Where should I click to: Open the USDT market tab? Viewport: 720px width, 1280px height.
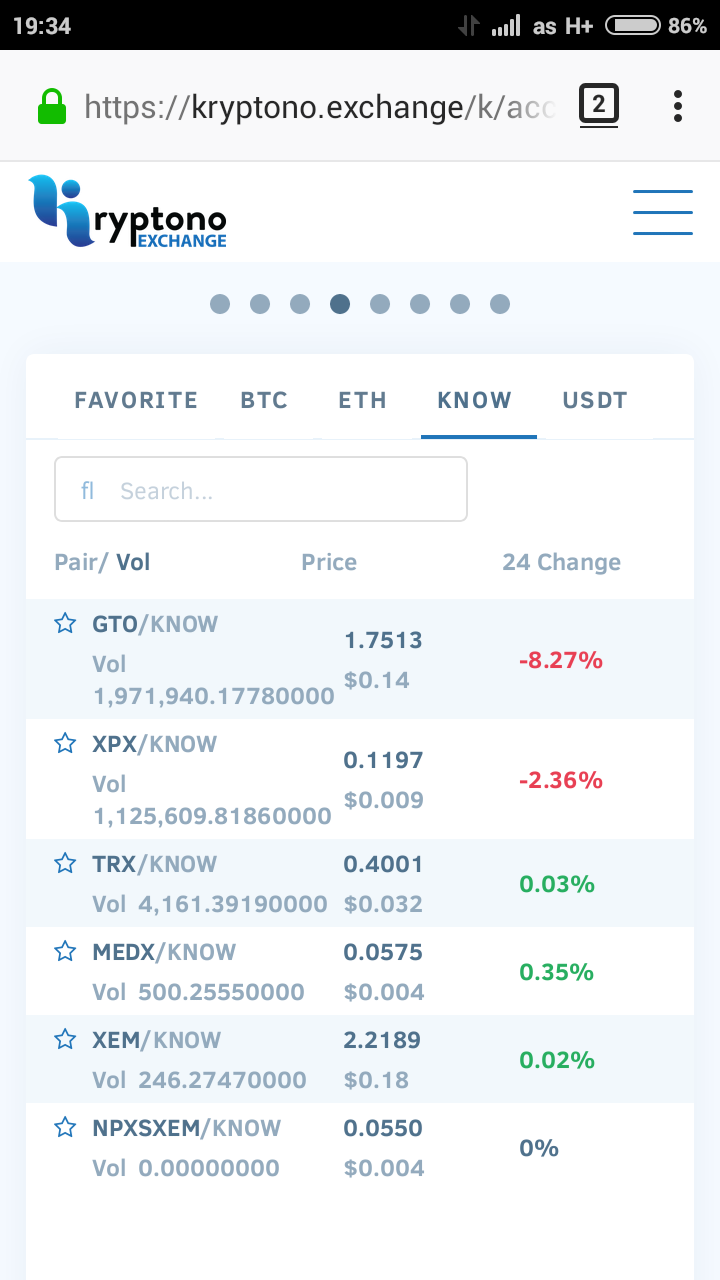pyautogui.click(x=595, y=400)
